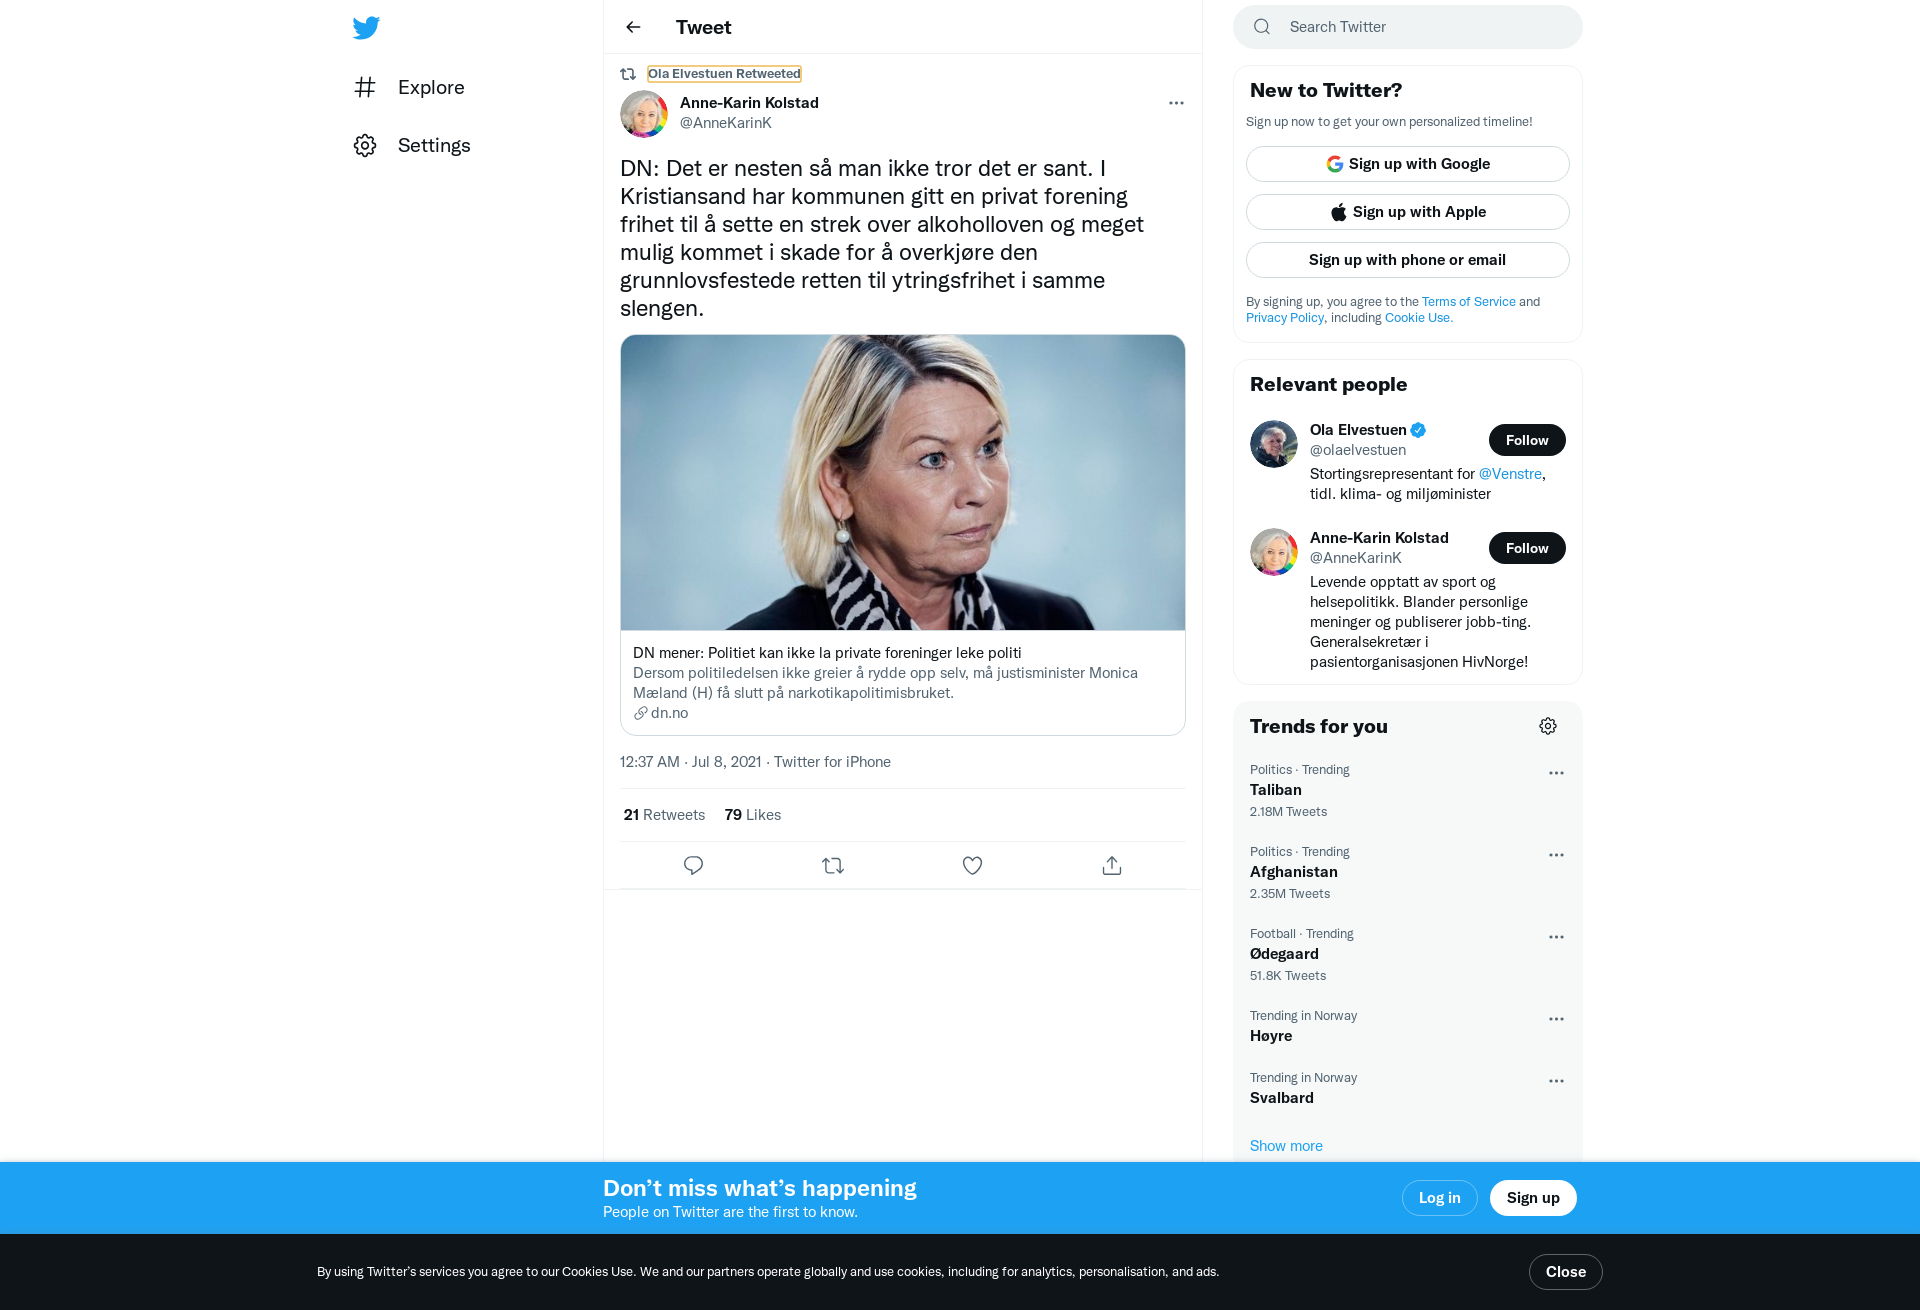
Task: Retweet using the action bar retweet icon
Action: 833,865
